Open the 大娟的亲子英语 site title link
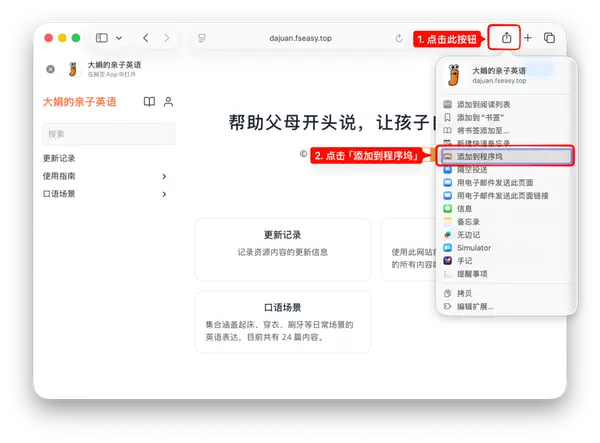 pos(79,102)
